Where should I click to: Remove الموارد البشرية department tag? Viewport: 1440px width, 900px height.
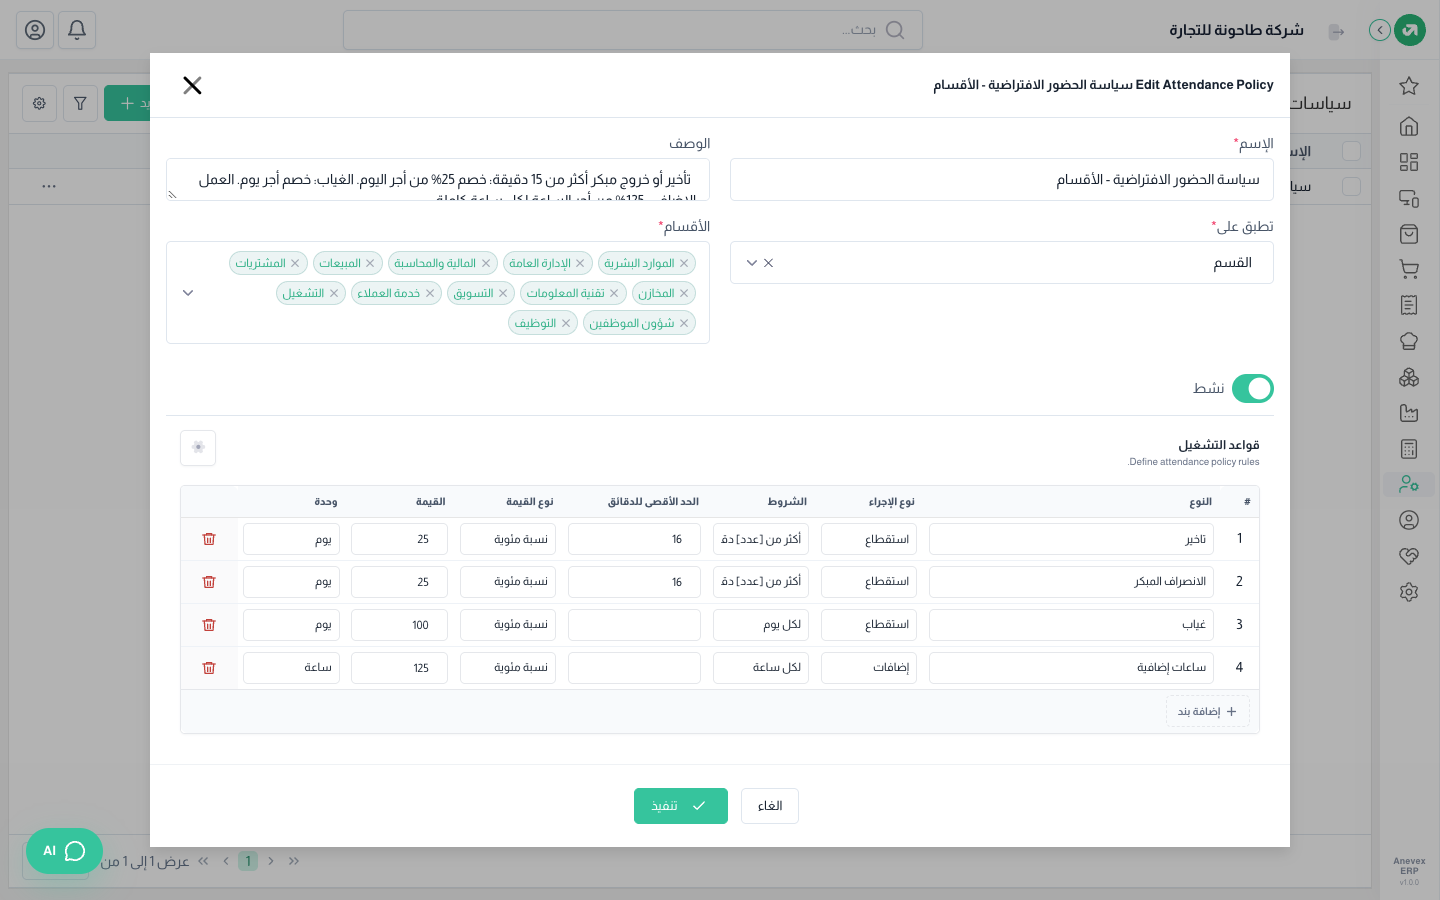click(684, 263)
